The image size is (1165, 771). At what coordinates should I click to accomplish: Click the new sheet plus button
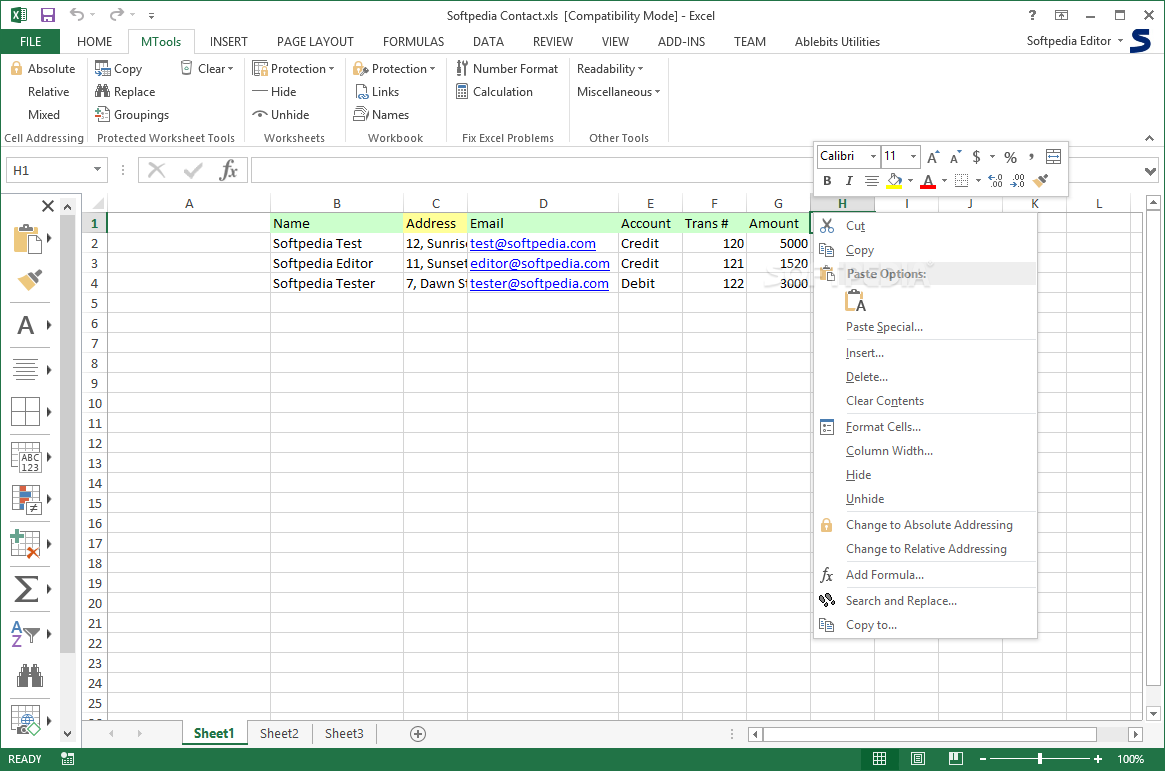coord(418,734)
